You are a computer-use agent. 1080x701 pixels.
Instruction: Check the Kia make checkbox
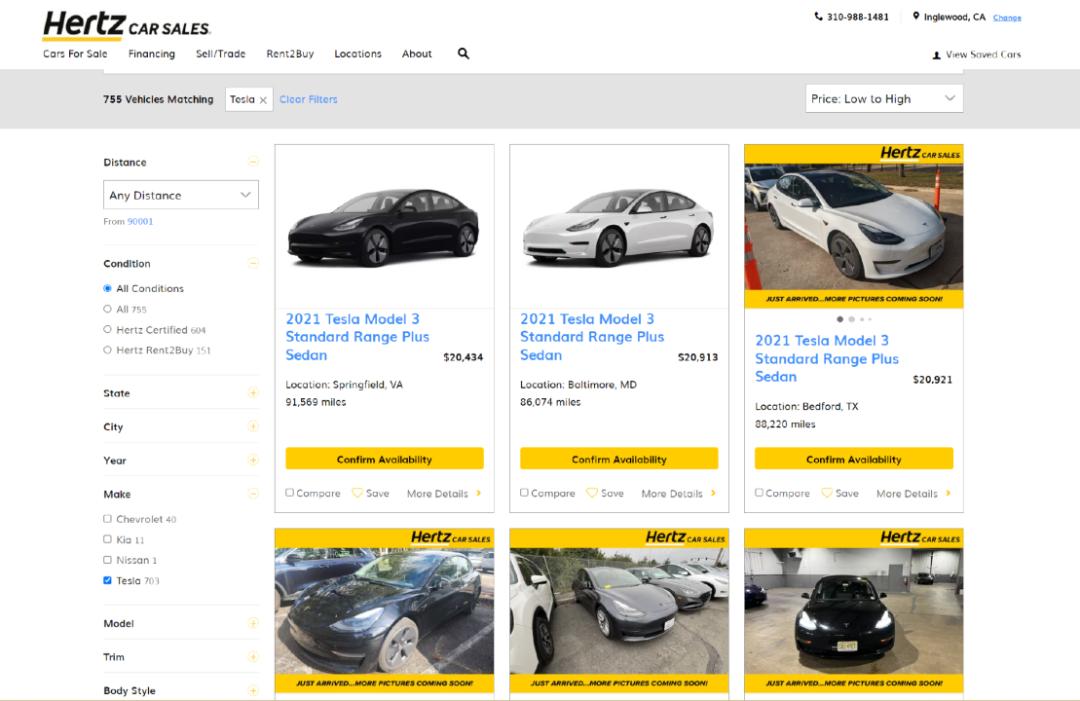pos(107,539)
